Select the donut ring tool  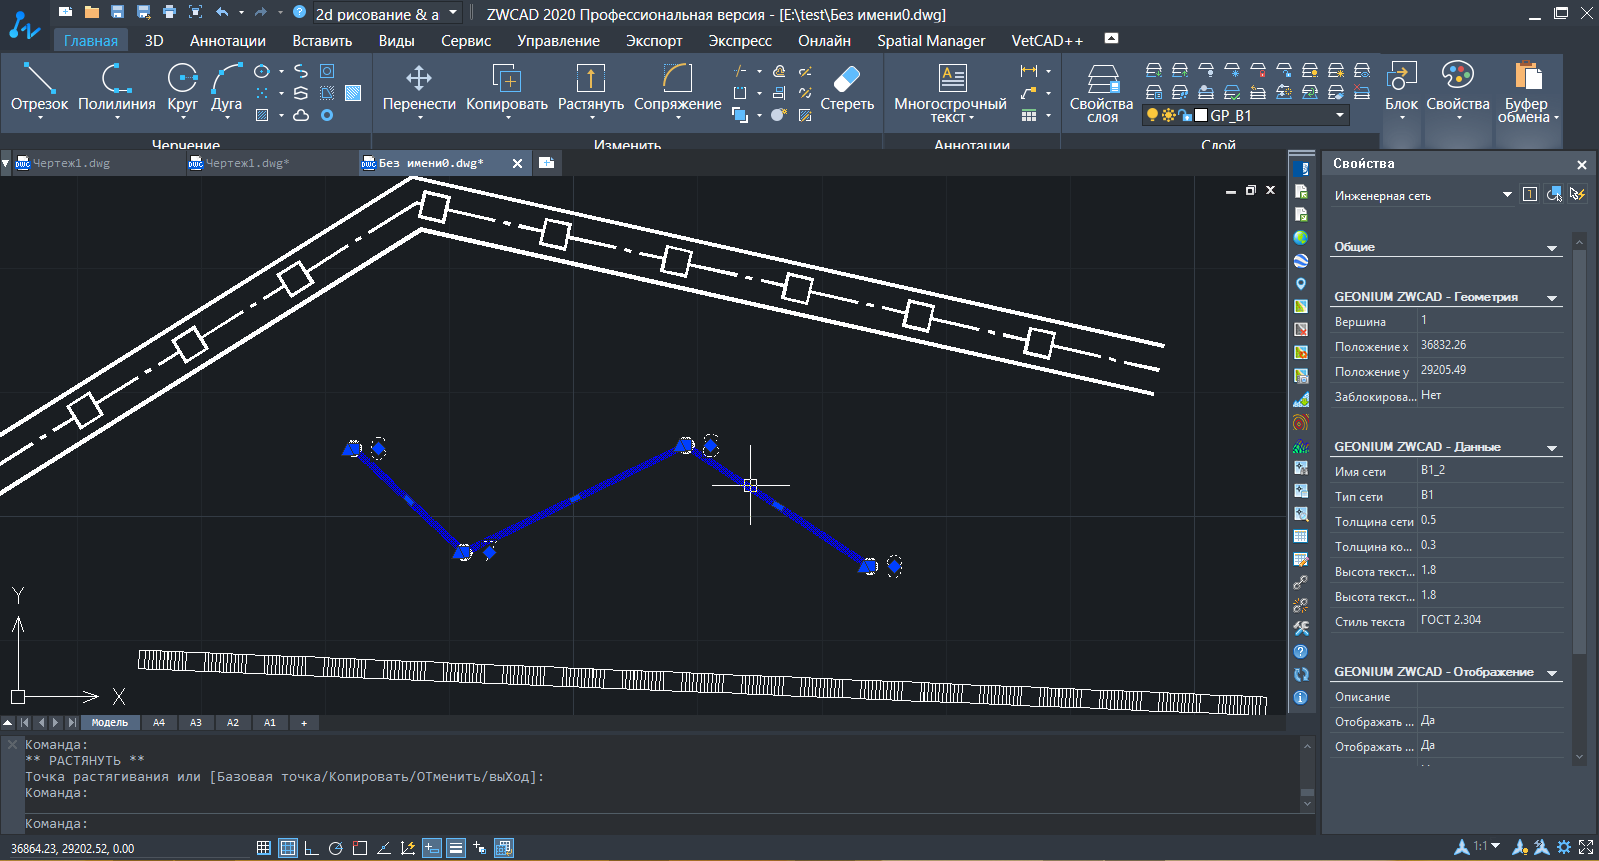(x=327, y=115)
